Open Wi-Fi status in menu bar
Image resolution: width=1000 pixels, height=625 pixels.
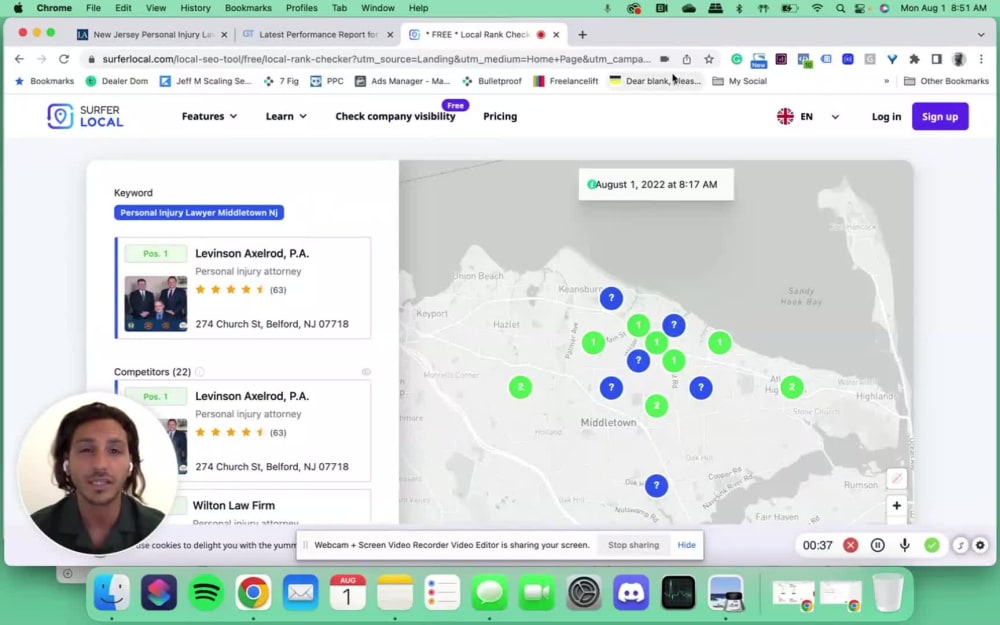(817, 8)
